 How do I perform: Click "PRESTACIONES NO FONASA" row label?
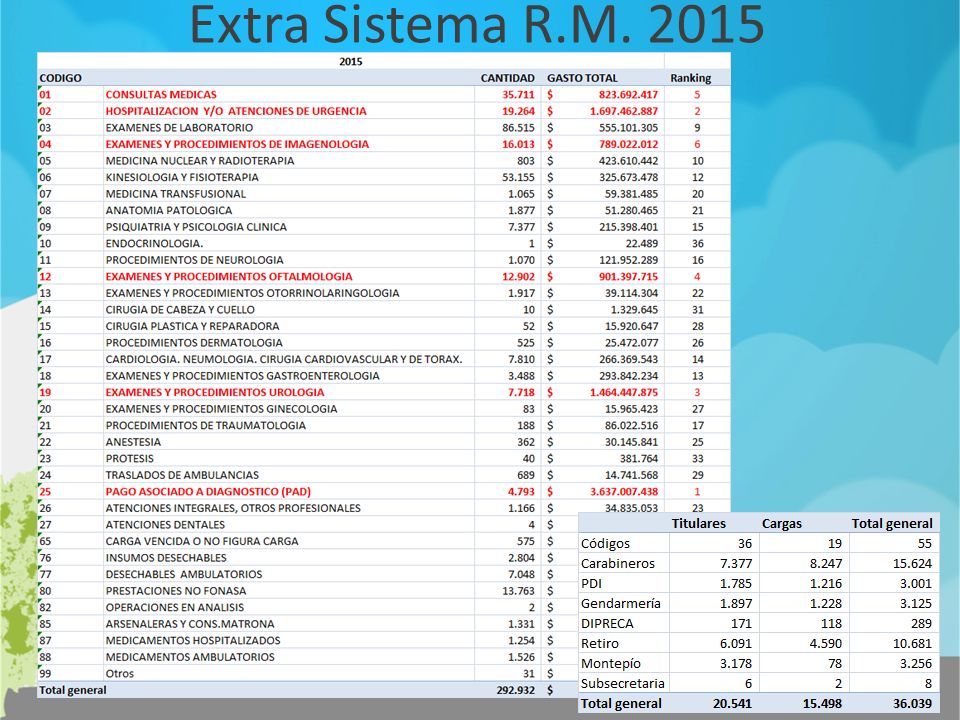176,590
